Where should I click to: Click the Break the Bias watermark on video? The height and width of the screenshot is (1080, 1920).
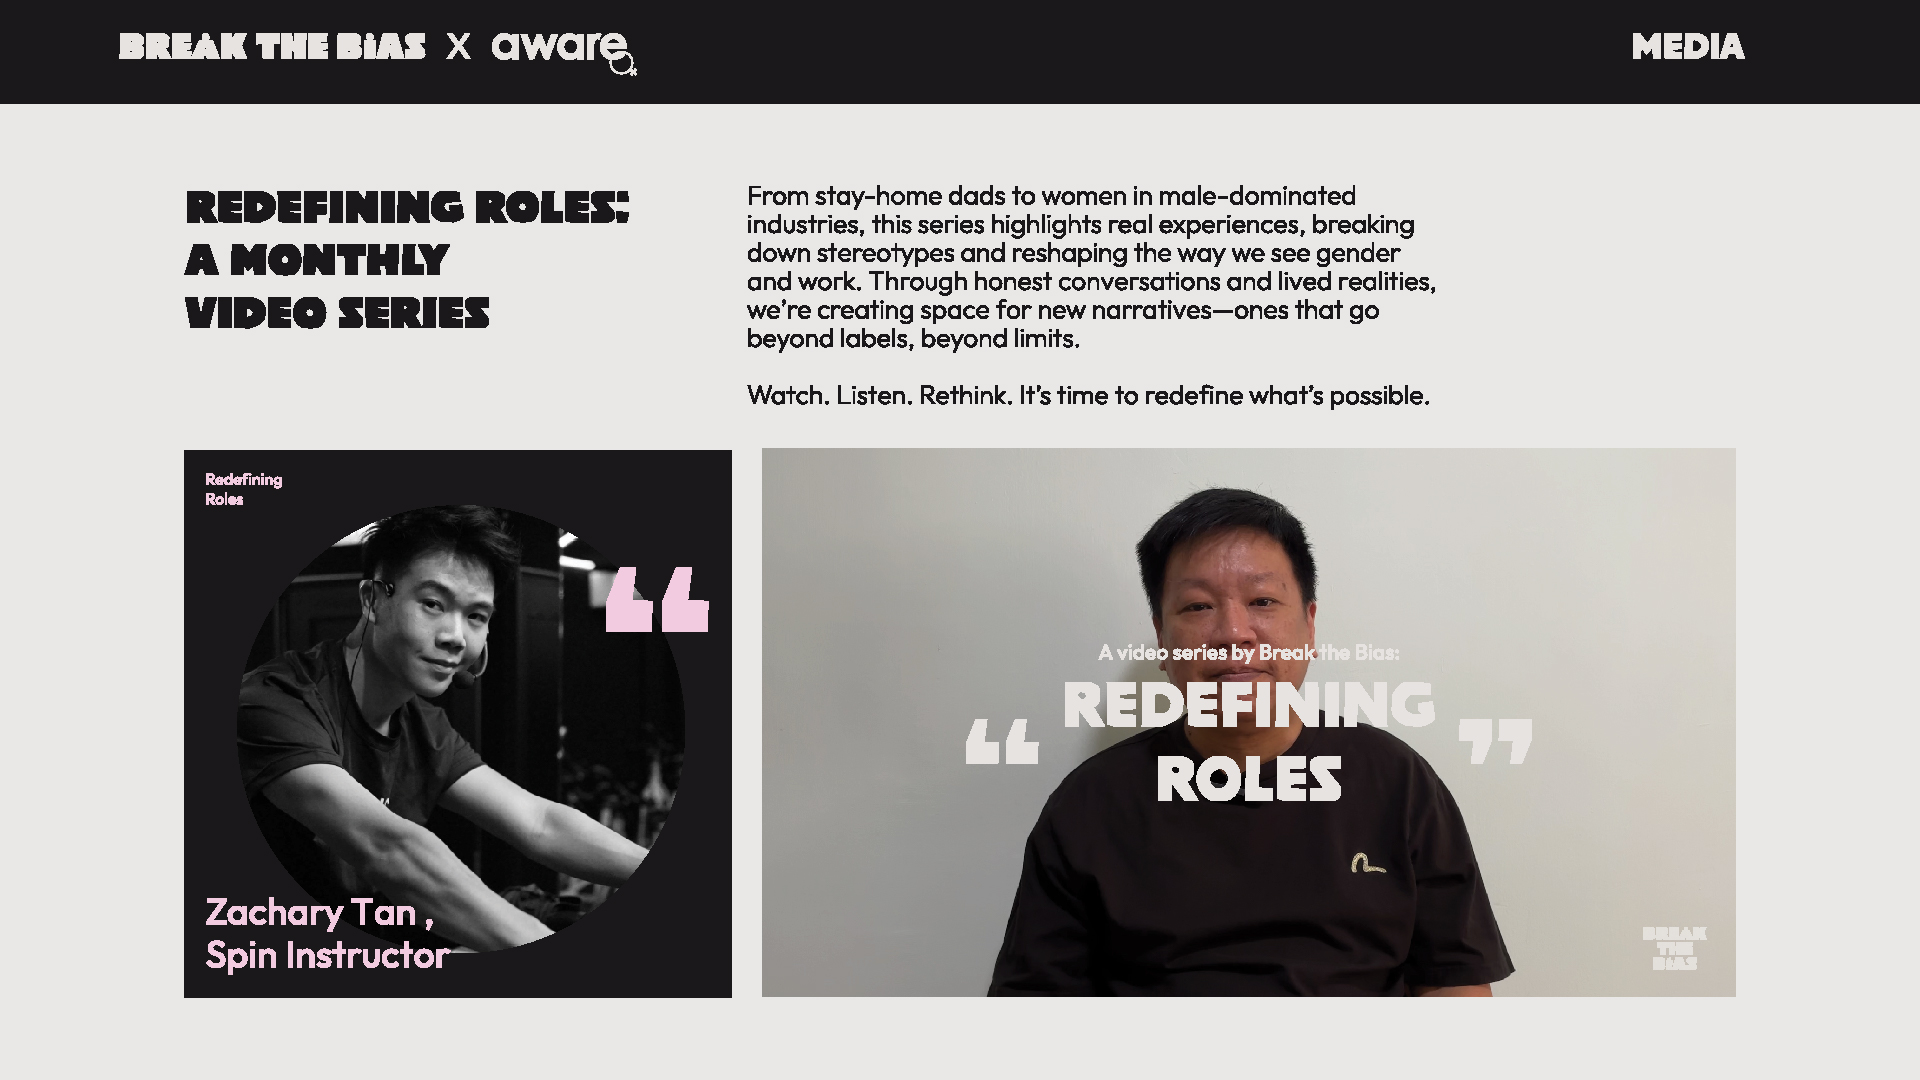click(1674, 948)
